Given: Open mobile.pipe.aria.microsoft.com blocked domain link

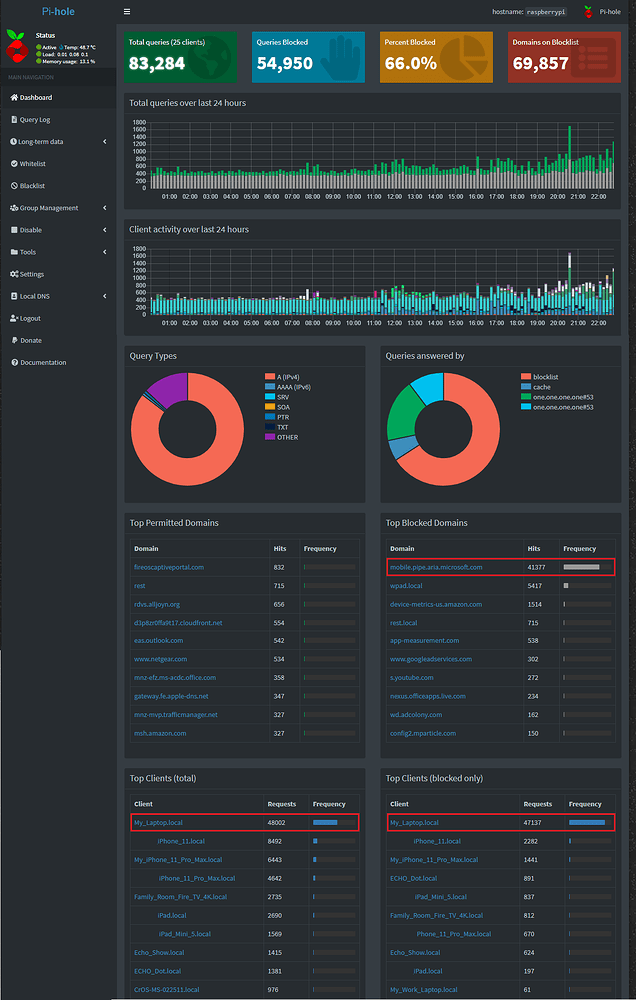Looking at the screenshot, I should 436,567.
